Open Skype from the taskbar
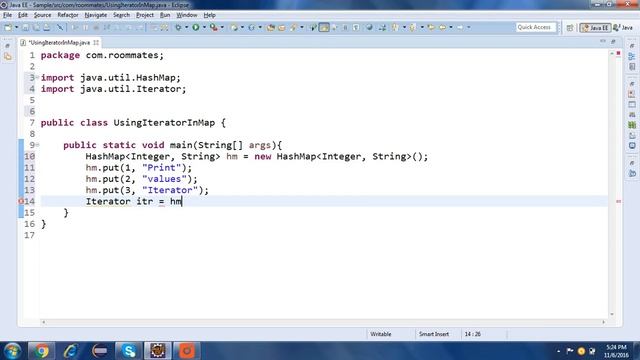This screenshot has height=360, width=640. [129, 351]
